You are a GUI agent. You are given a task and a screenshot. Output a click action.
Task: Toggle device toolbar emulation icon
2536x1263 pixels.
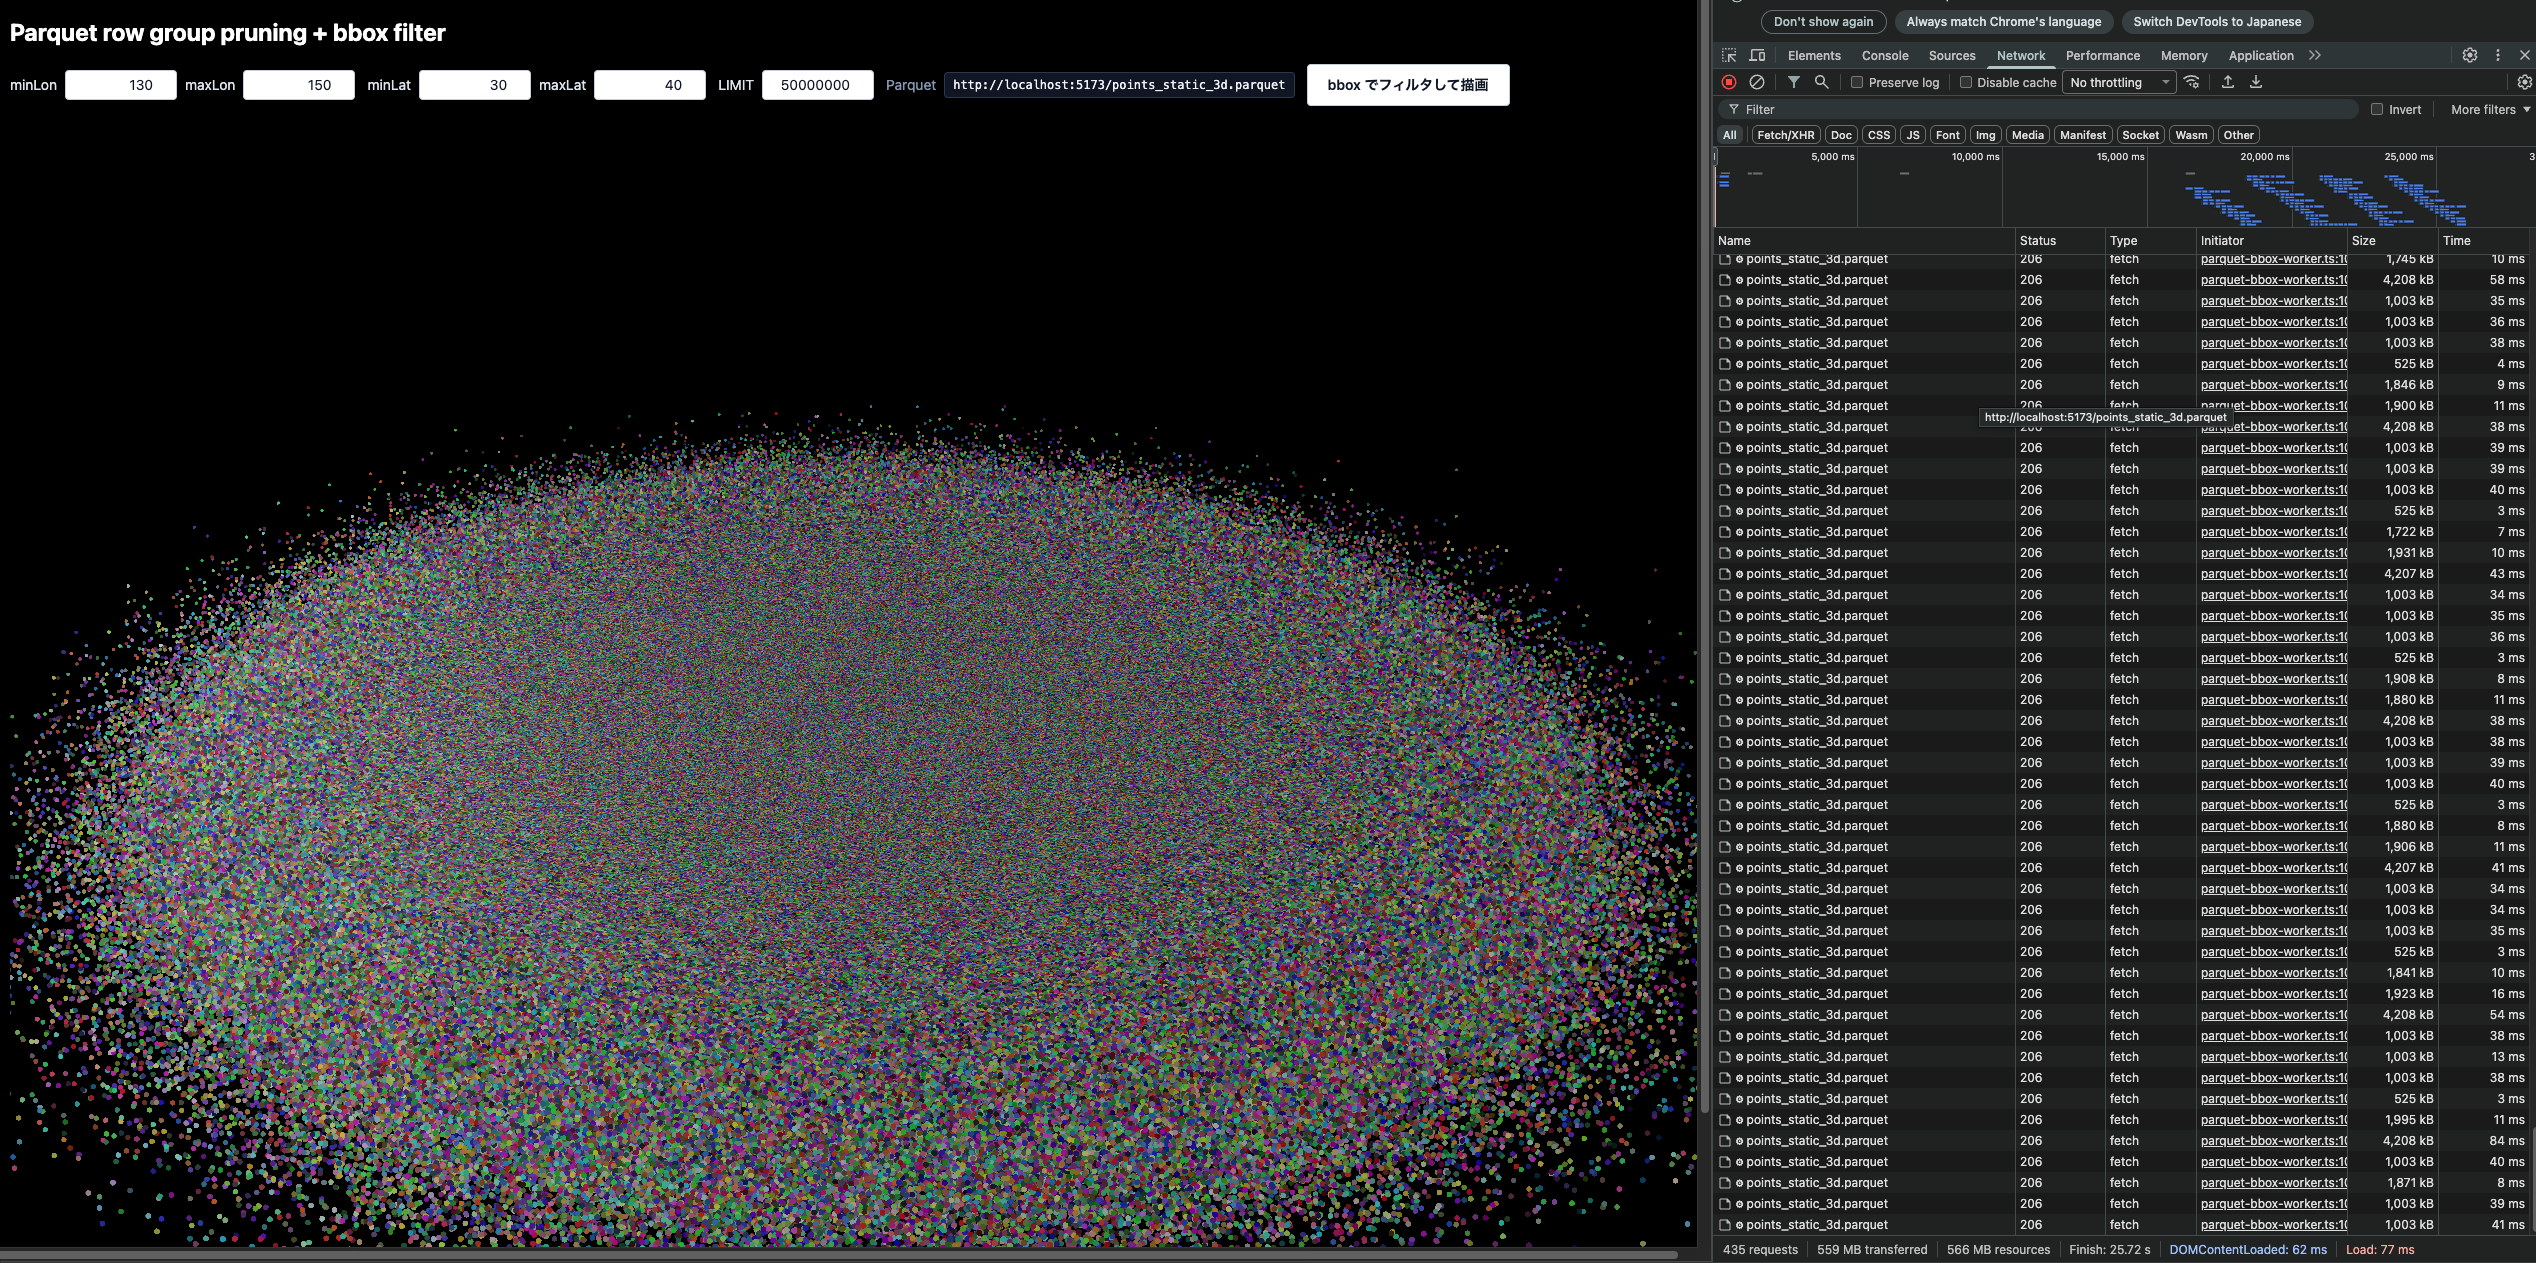pos(1757,56)
